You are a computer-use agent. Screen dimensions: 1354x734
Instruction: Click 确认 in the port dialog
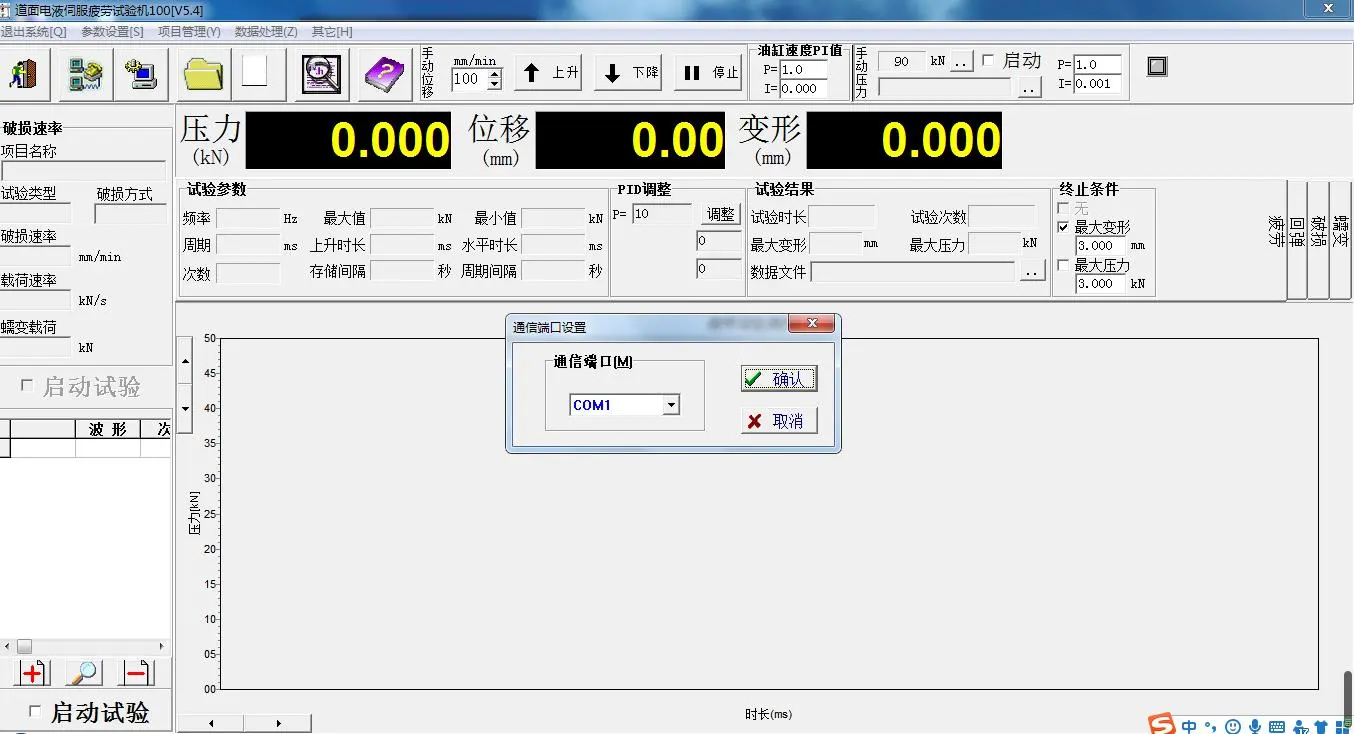(x=779, y=379)
